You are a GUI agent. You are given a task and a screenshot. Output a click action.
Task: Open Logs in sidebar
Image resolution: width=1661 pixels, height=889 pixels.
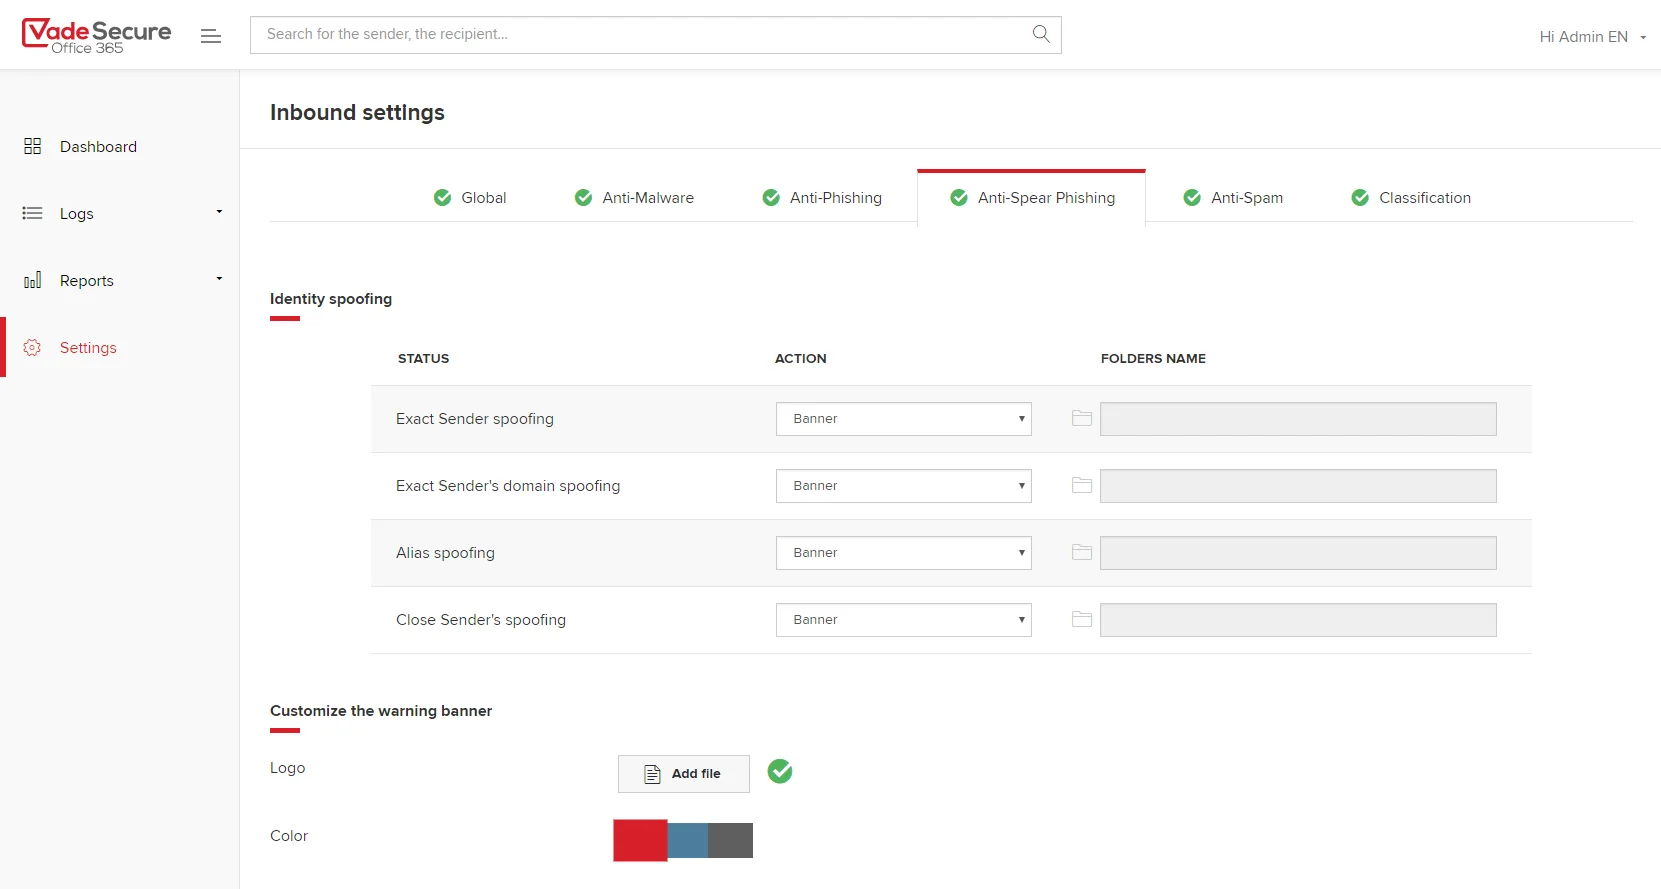tap(77, 213)
